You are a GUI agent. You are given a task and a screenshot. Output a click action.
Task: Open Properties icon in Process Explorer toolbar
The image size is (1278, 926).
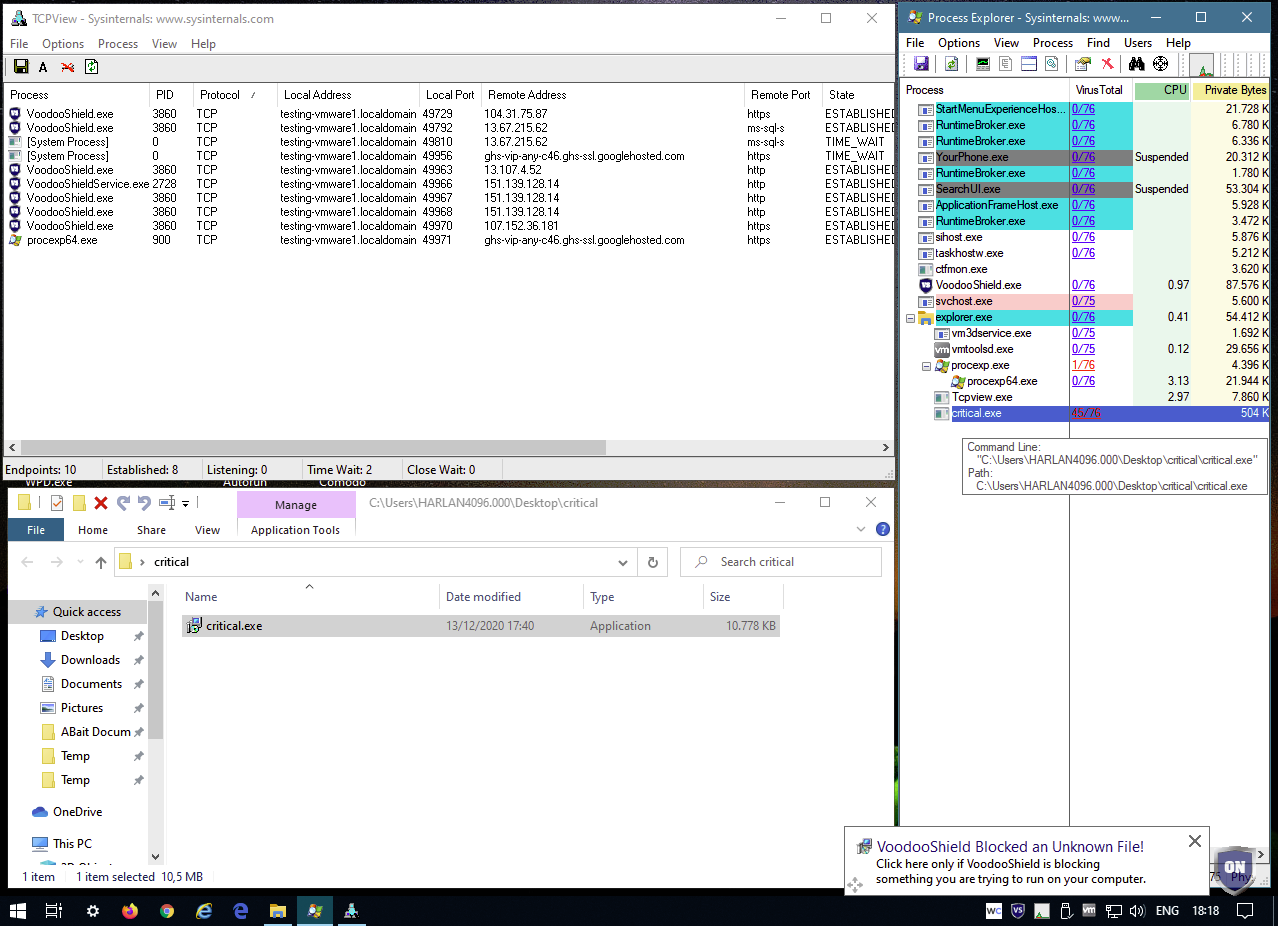1083,64
